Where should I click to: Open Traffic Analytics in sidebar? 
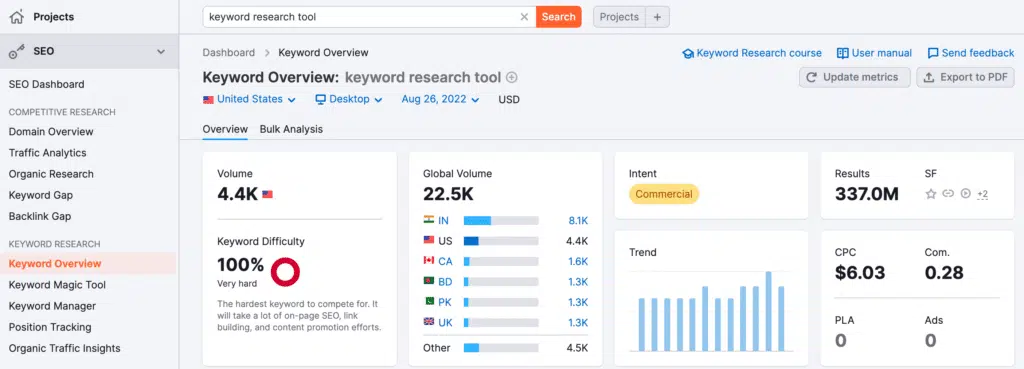(x=47, y=153)
